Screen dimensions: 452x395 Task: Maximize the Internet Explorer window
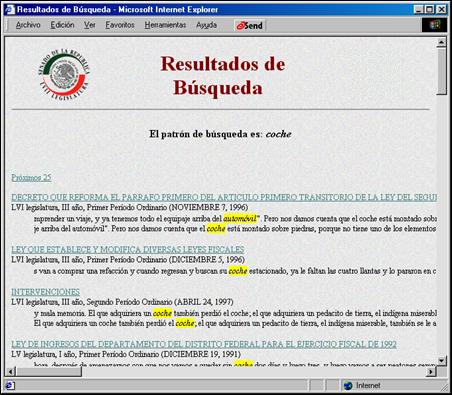click(x=430, y=9)
